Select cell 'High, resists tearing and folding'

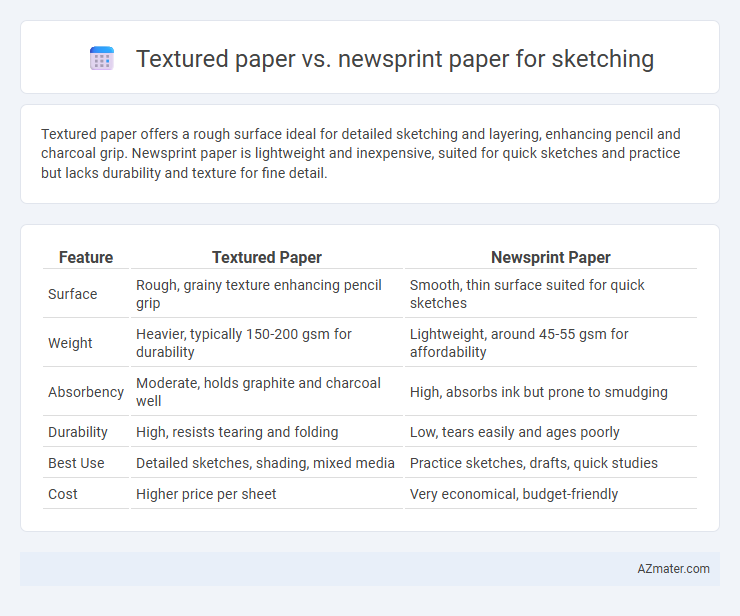point(267,432)
